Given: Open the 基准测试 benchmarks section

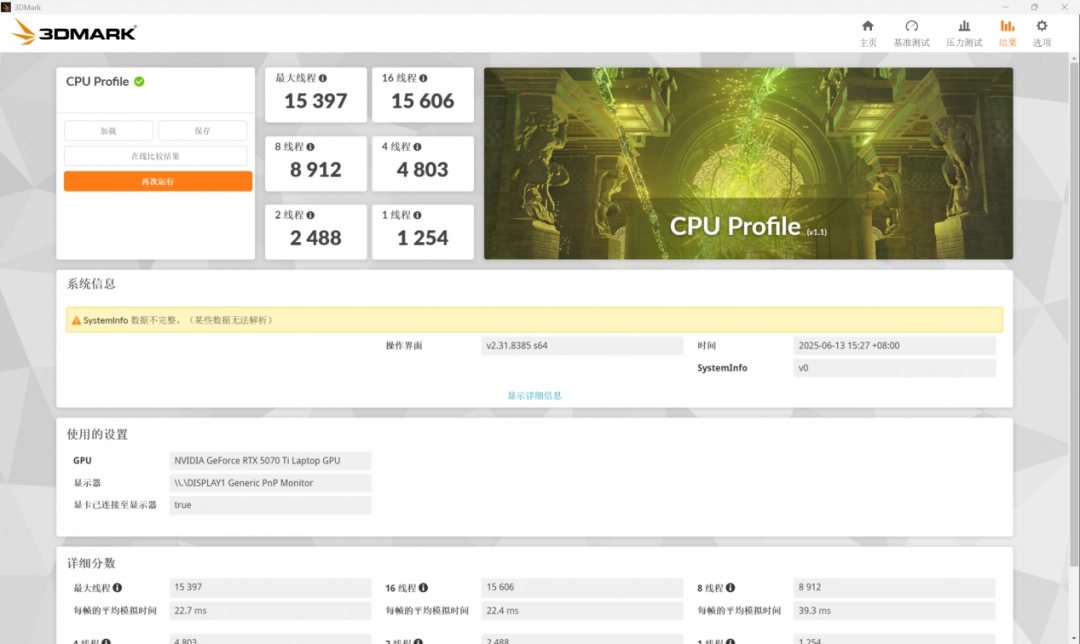Looking at the screenshot, I should (911, 26).
